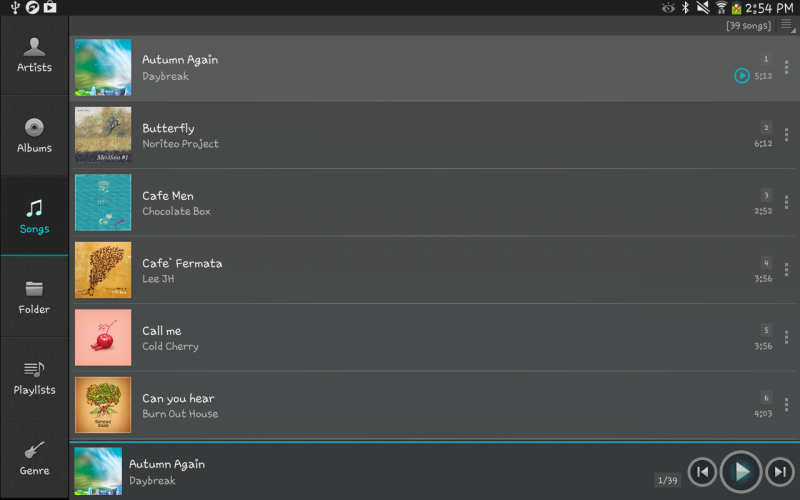Screen dimensions: 800x500
Task: Open now playing from bottom bar album art
Action: [98, 471]
